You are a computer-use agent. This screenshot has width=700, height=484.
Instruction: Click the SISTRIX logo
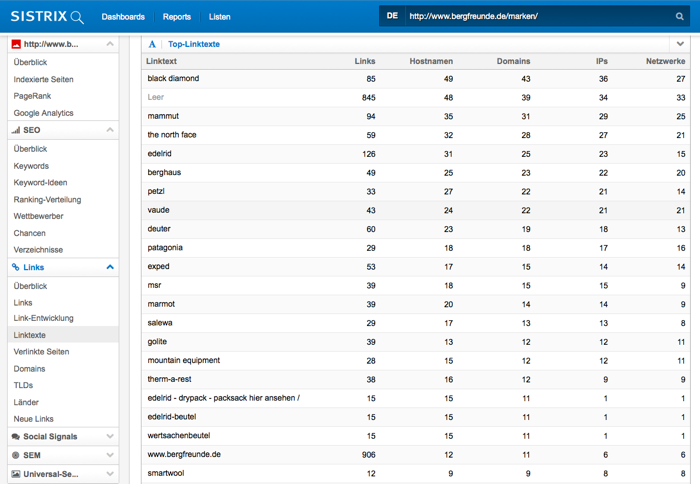(x=47, y=16)
